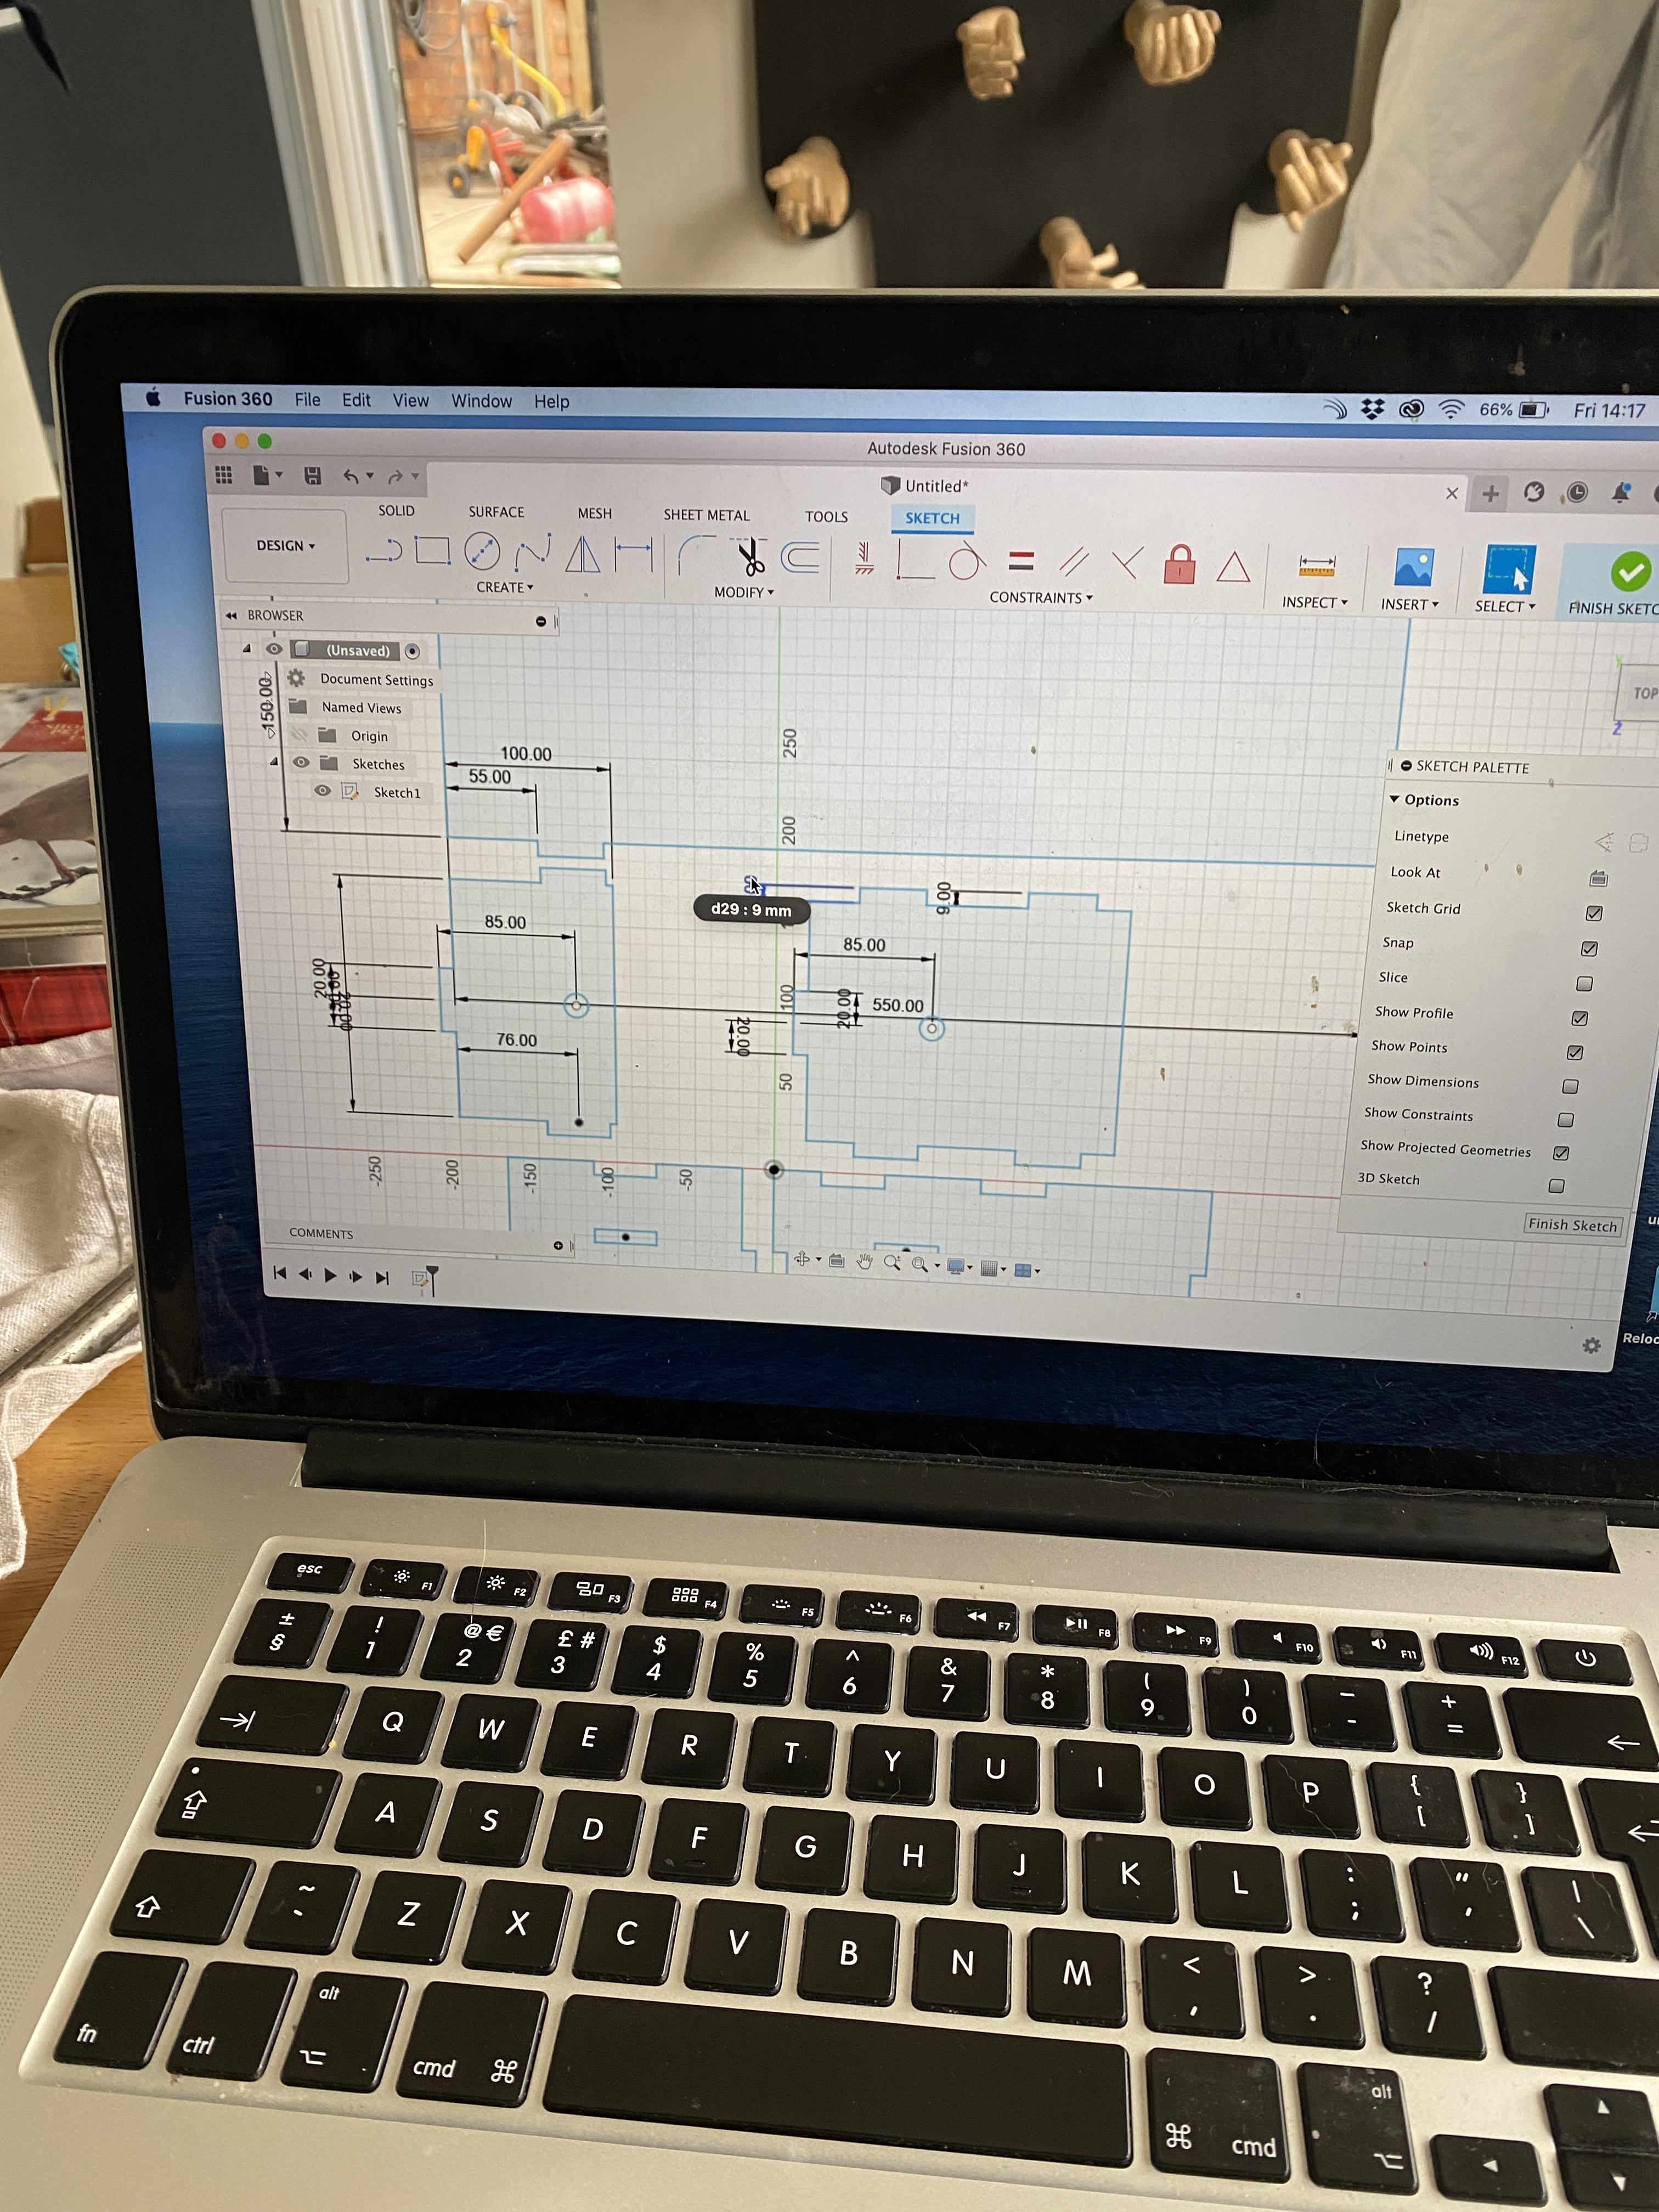Viewport: 1659px width, 2212px height.
Task: Click the Look At icon in navigation bar
Action: click(x=837, y=1261)
